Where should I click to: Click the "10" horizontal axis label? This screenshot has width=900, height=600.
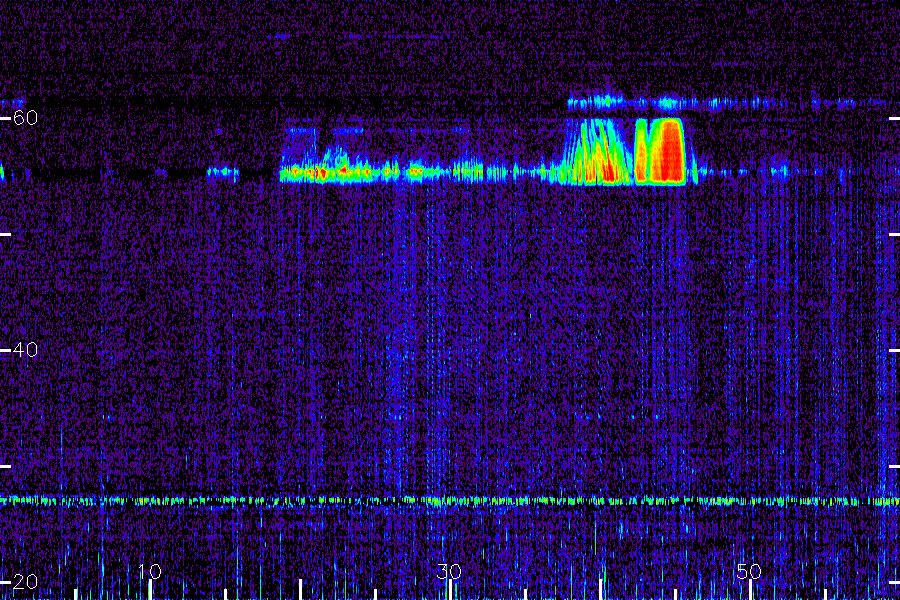(x=150, y=571)
